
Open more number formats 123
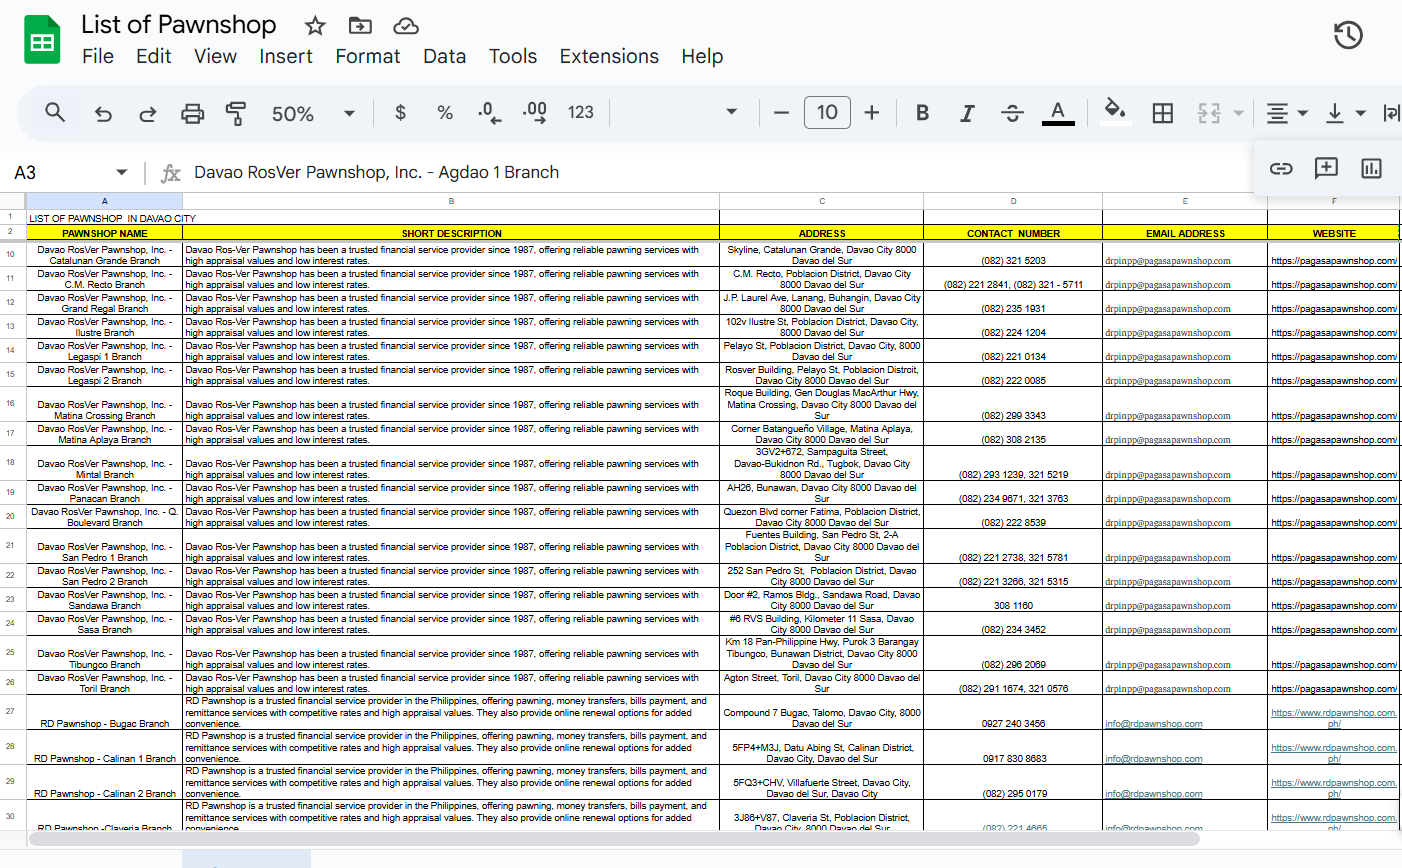click(x=581, y=113)
